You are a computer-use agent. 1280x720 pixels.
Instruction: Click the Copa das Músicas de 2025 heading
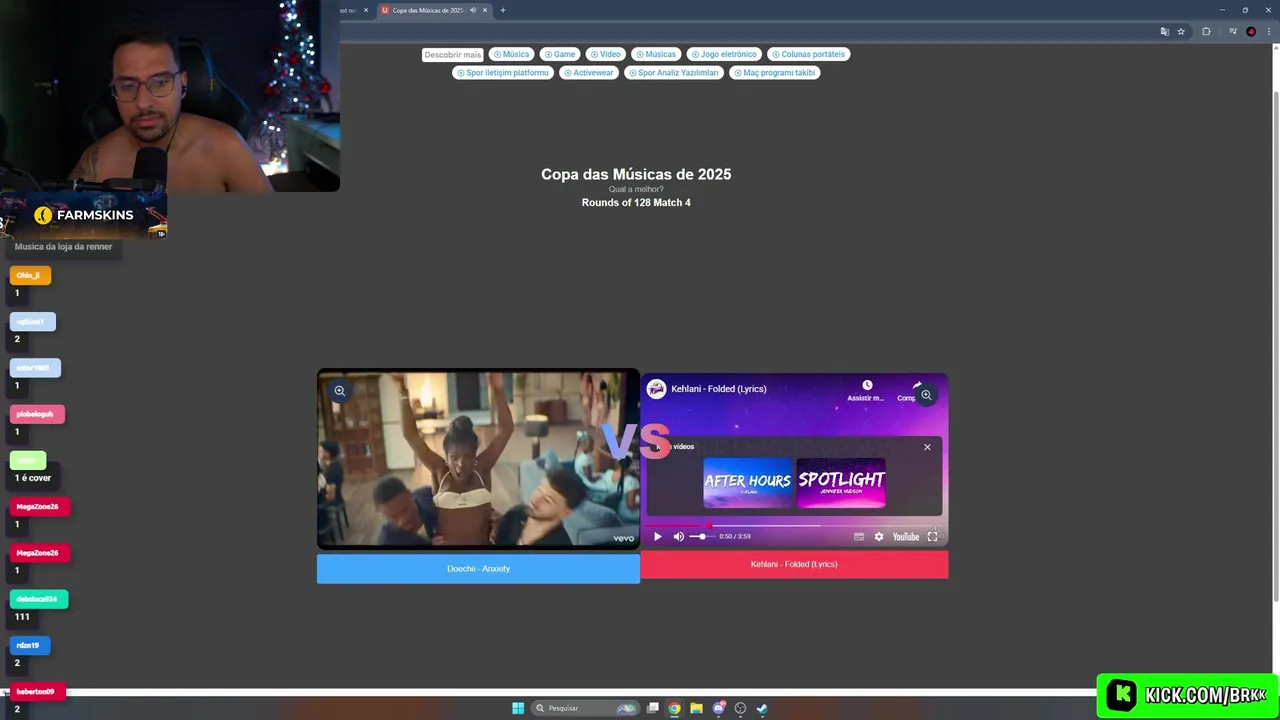tap(636, 174)
